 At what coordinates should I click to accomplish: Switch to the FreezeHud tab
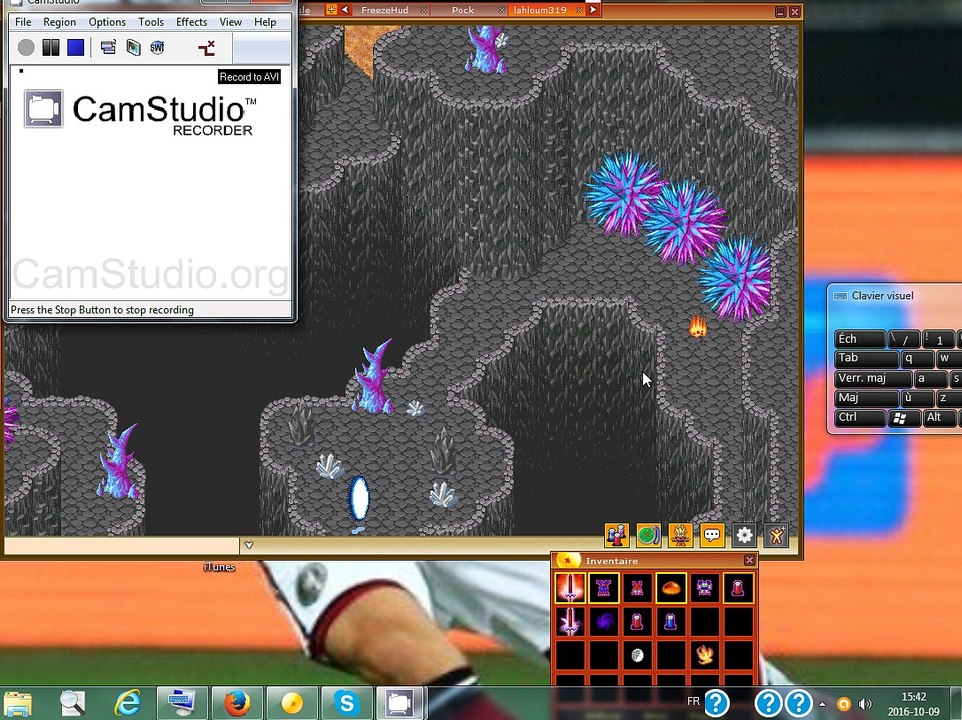(x=385, y=10)
